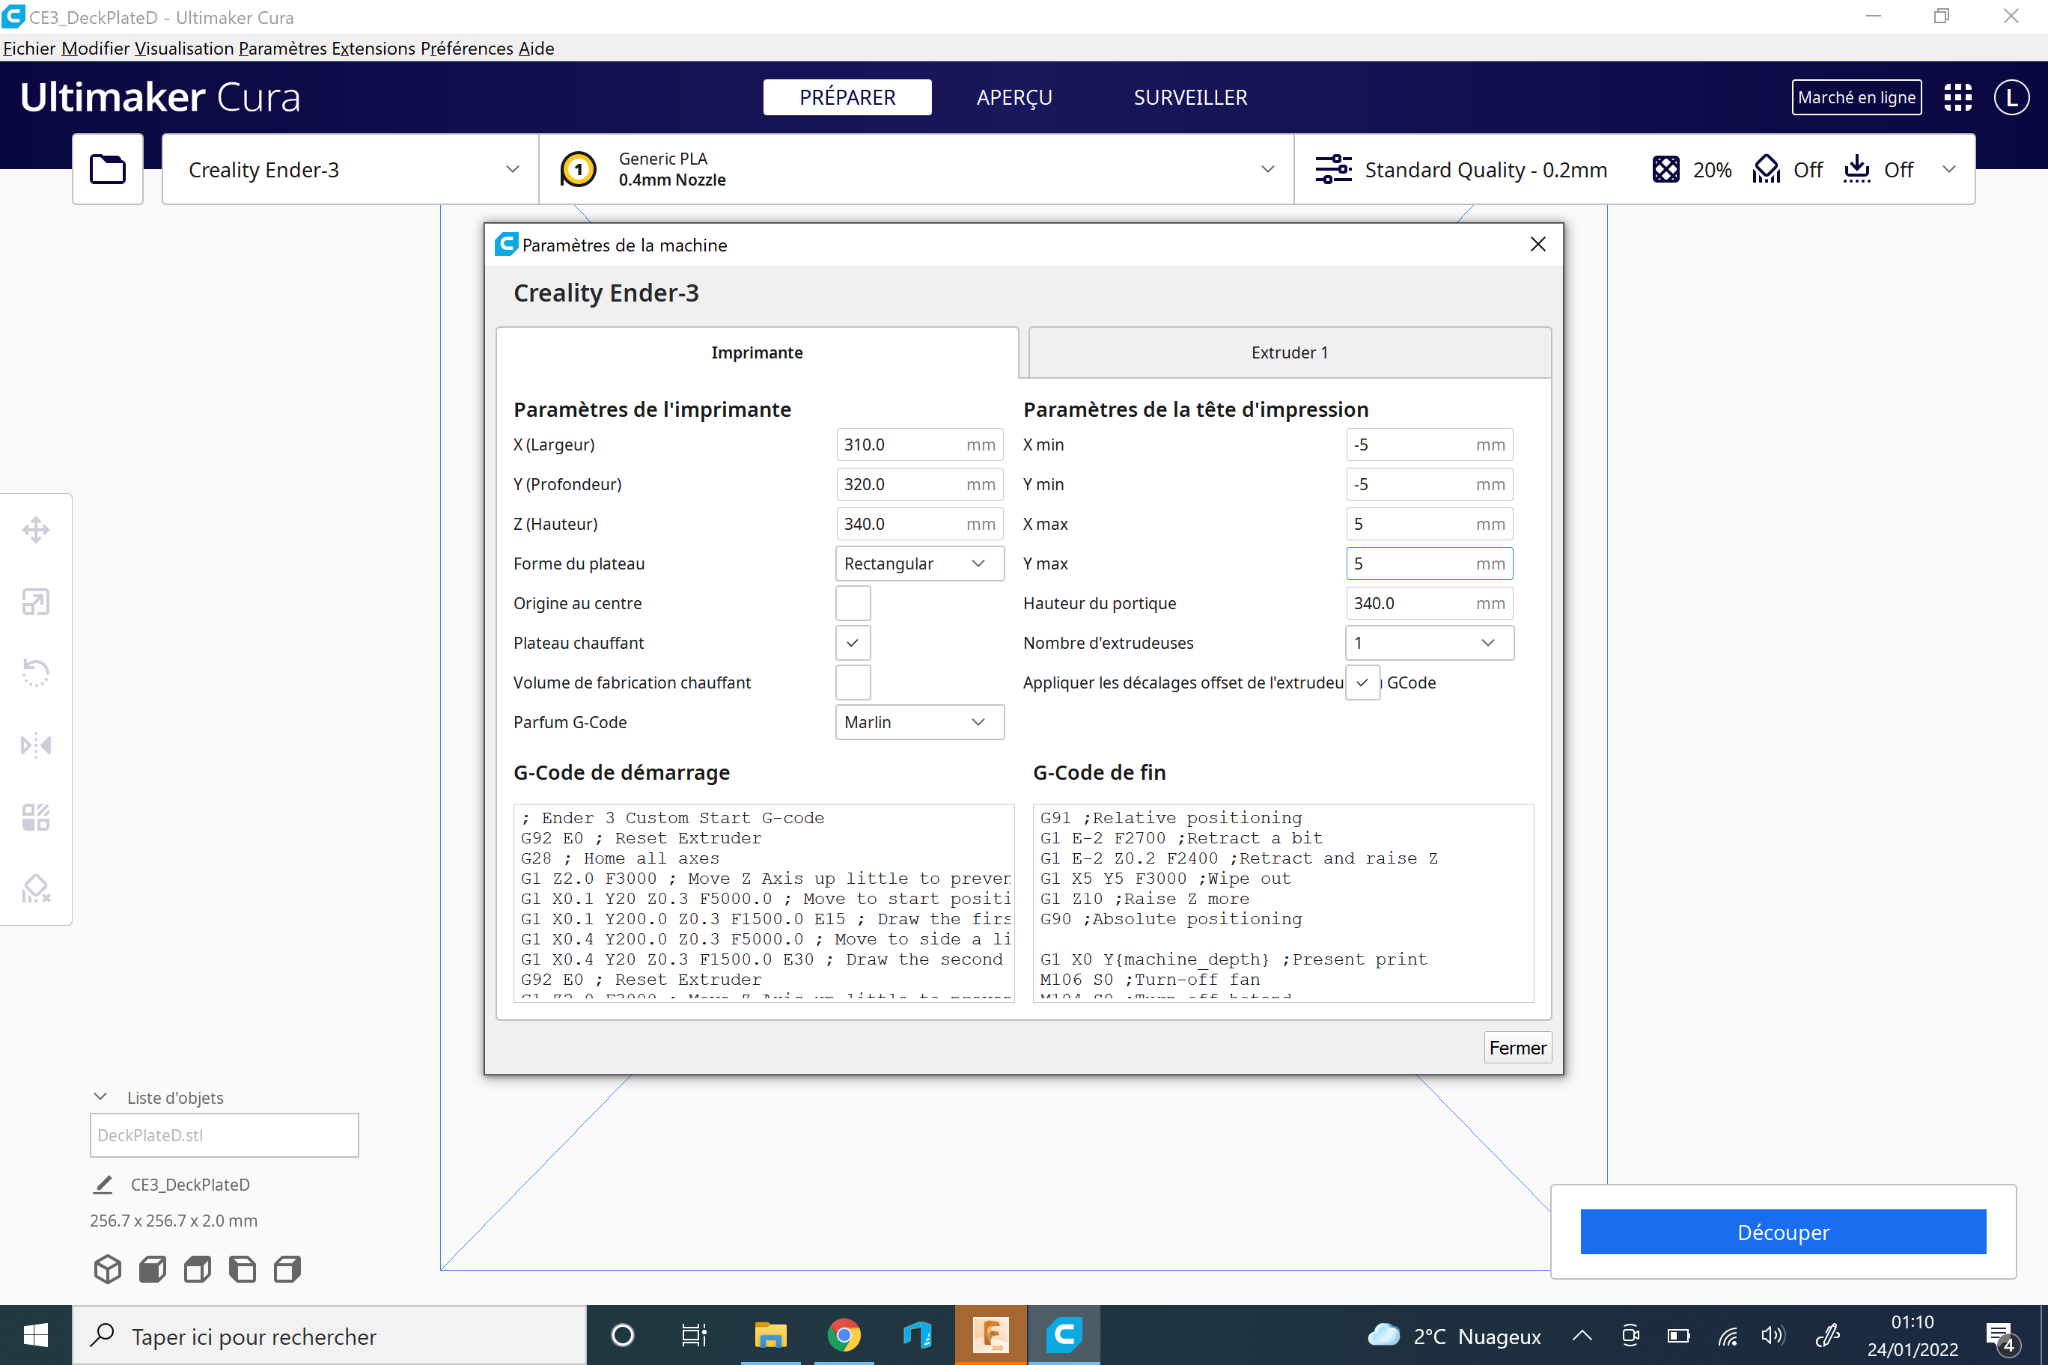Click the Y (Profondeur) 320.0 field
Viewport: 2048px width, 1365px height.
pos(919,484)
